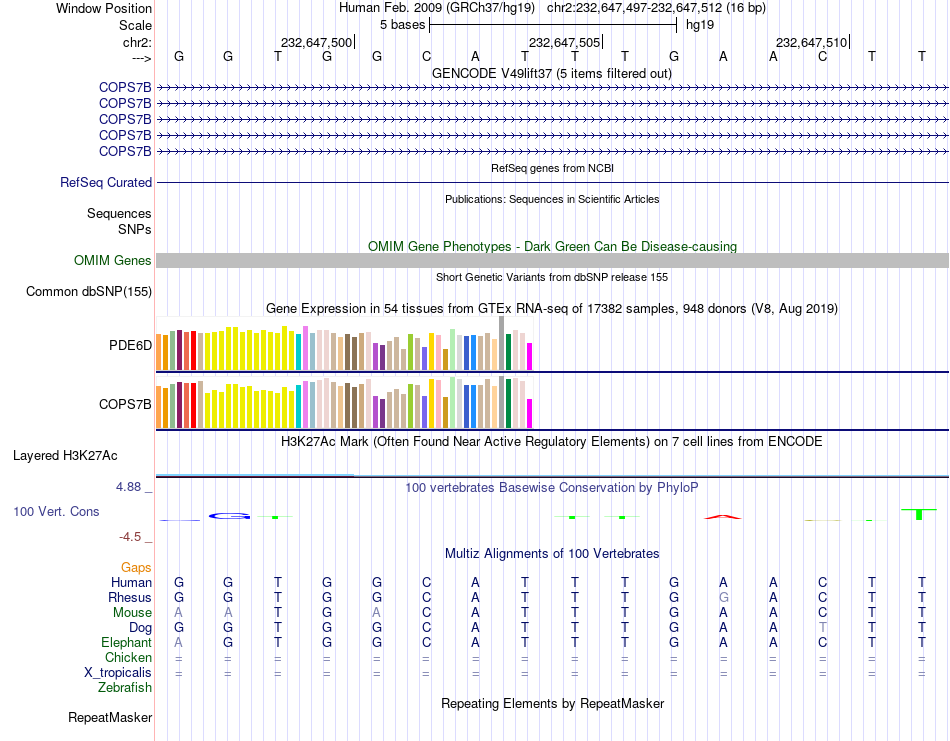Click the chr2:232,647,497-232,647,512 (16 bp) position text
The width and height of the screenshot is (950, 741).
[656, 8]
